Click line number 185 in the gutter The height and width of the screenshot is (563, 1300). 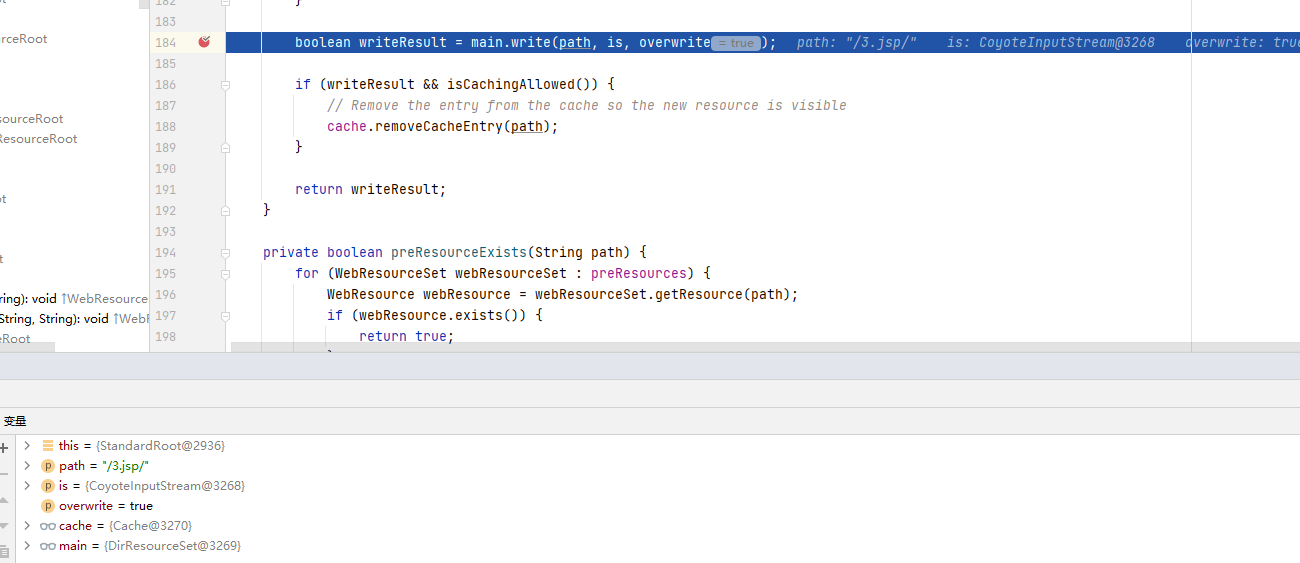[165, 63]
